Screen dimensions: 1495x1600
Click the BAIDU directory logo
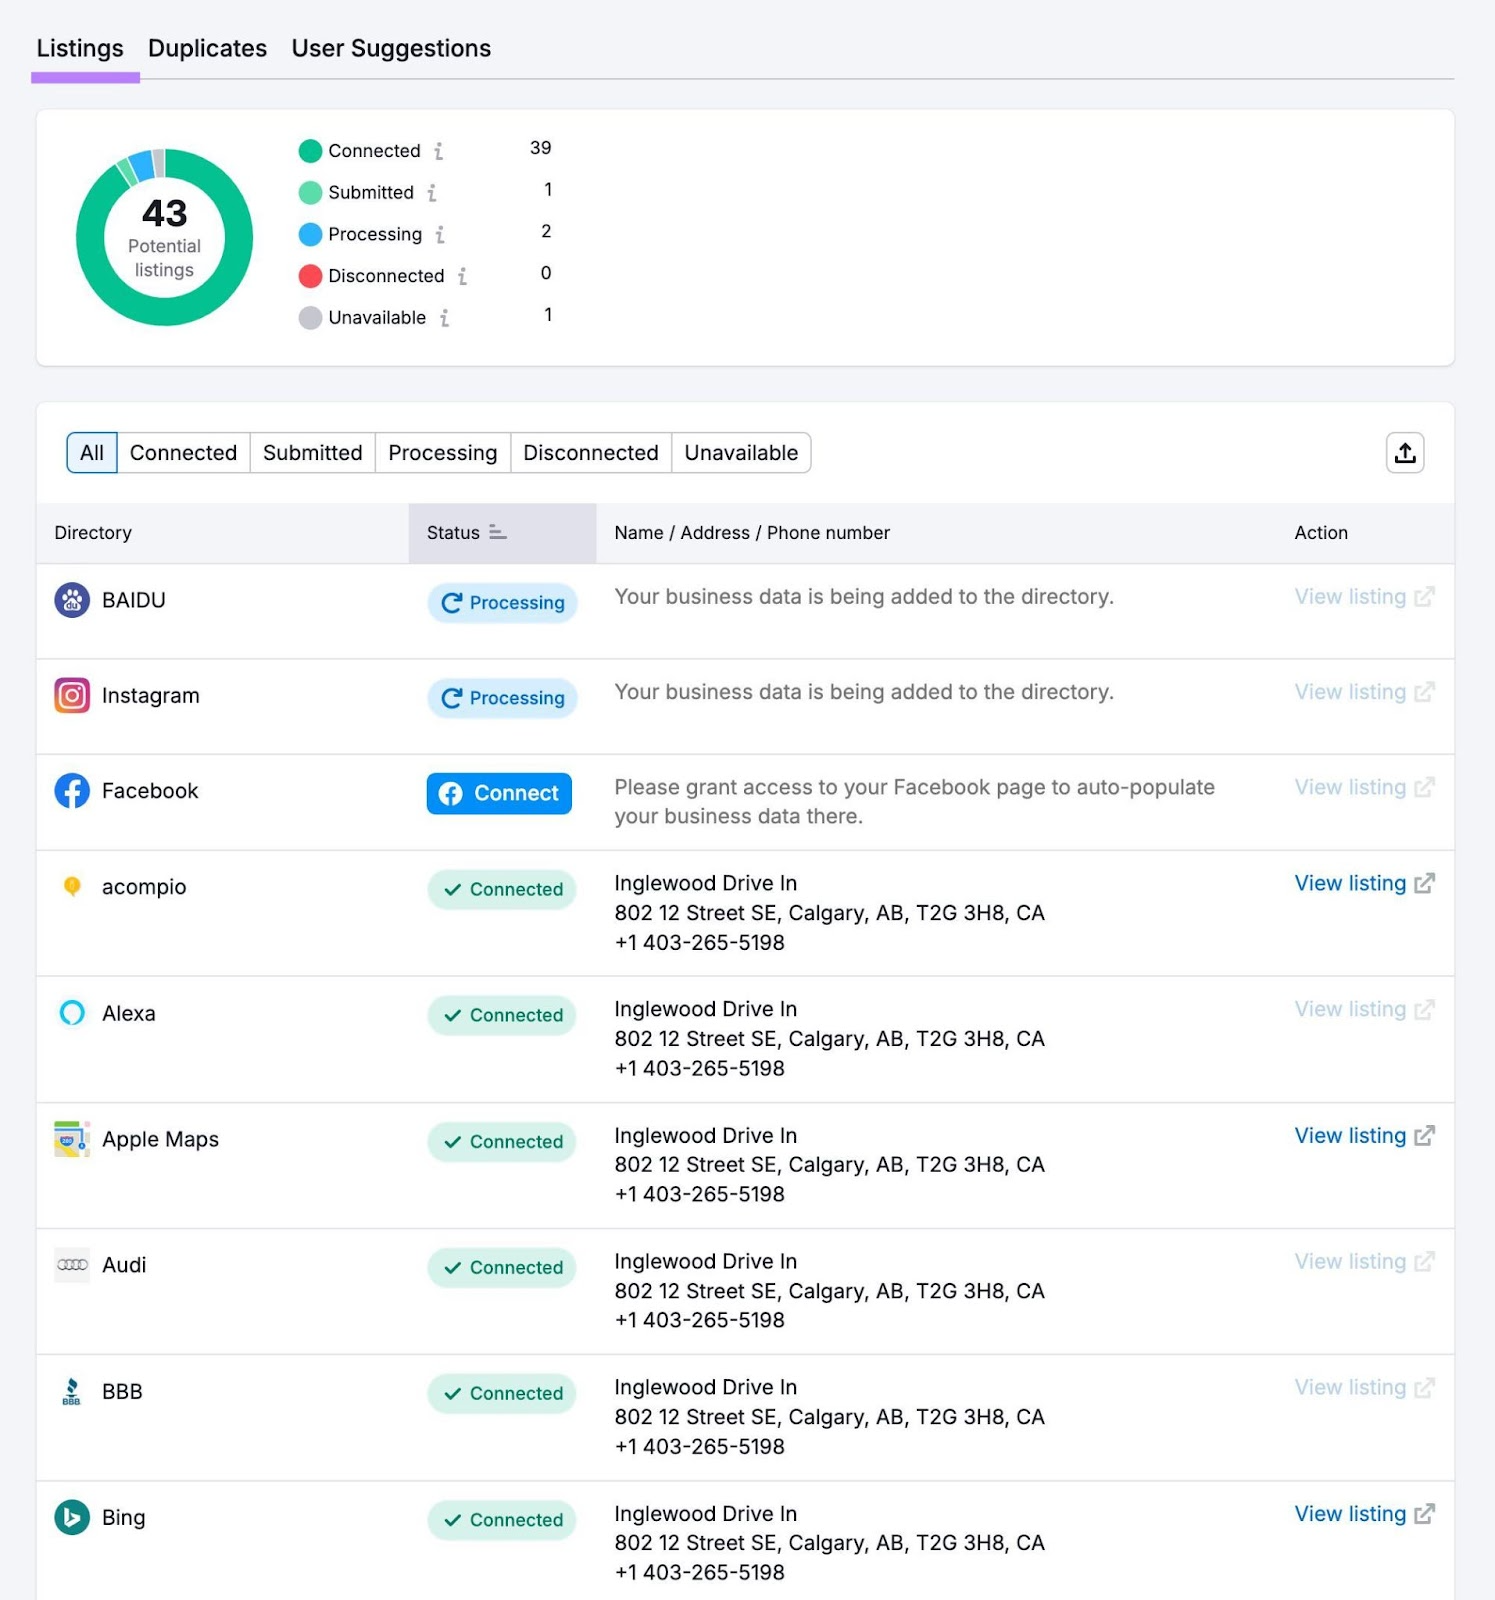(x=72, y=600)
